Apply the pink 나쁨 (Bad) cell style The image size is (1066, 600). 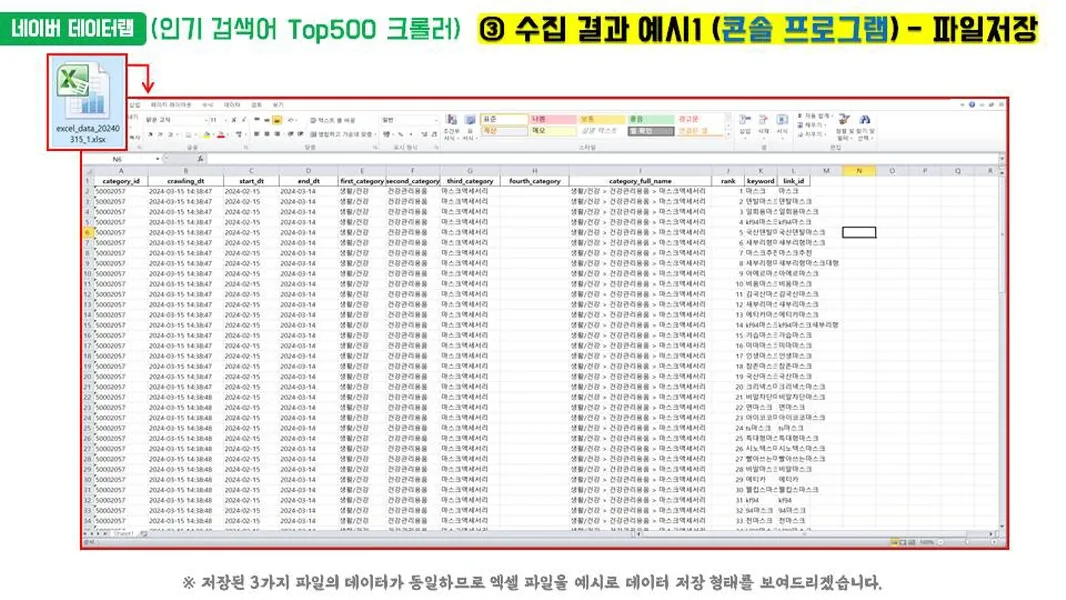coord(553,120)
